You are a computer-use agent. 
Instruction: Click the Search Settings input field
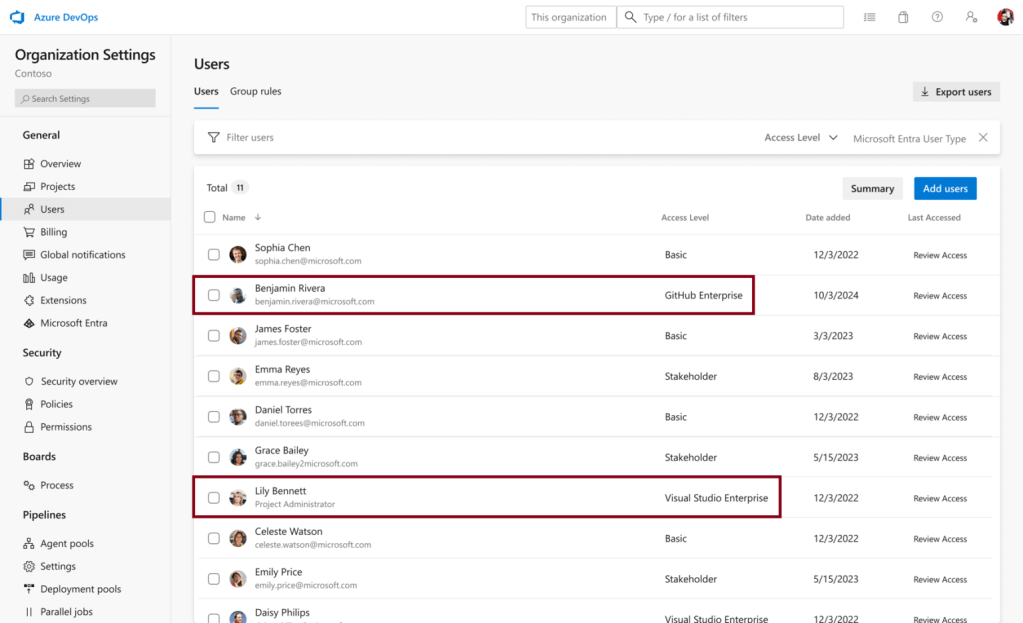[x=85, y=98]
